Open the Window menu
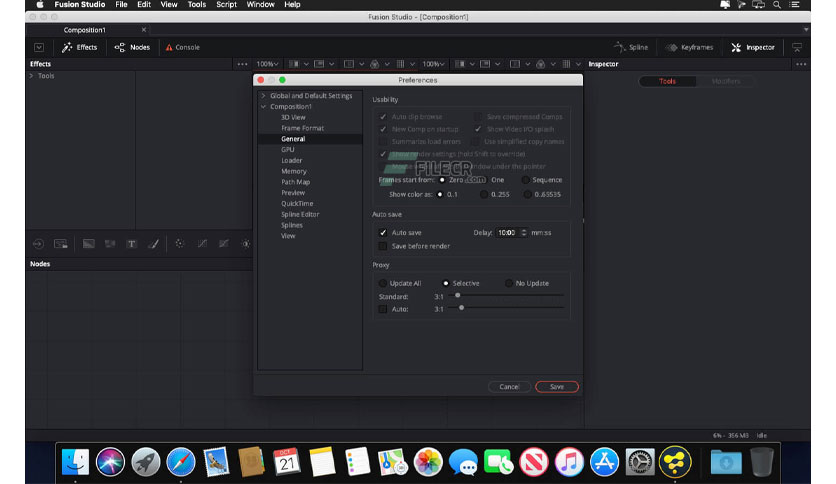The width and height of the screenshot is (836, 484). [260, 5]
